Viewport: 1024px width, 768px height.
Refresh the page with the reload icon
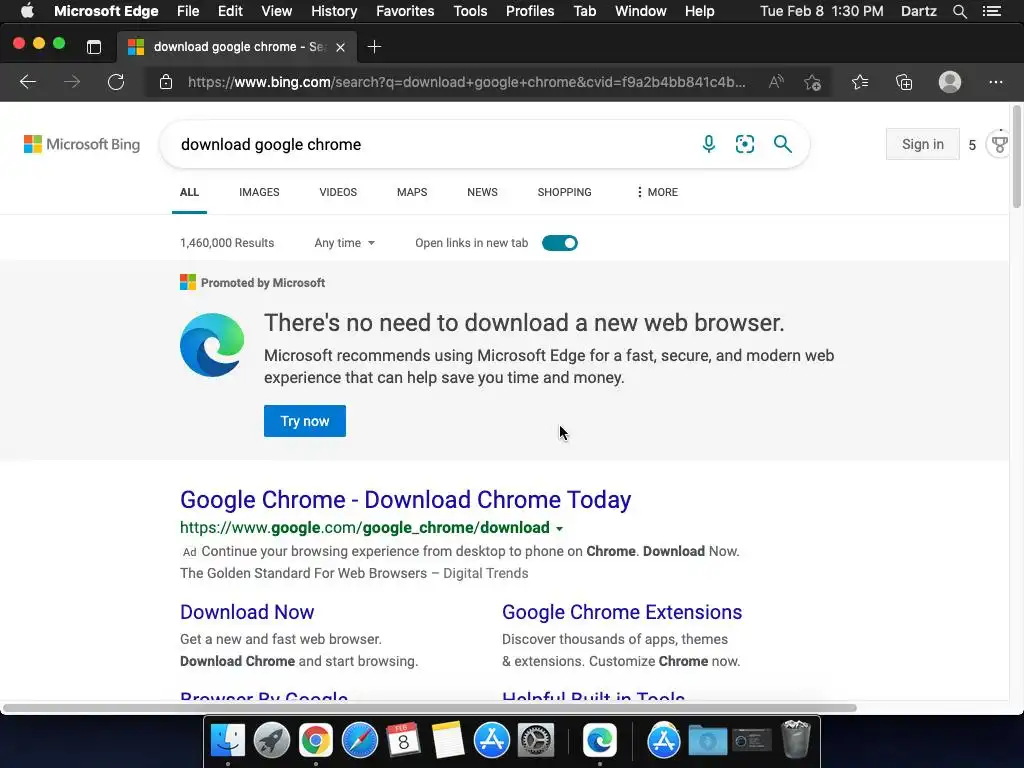(116, 82)
